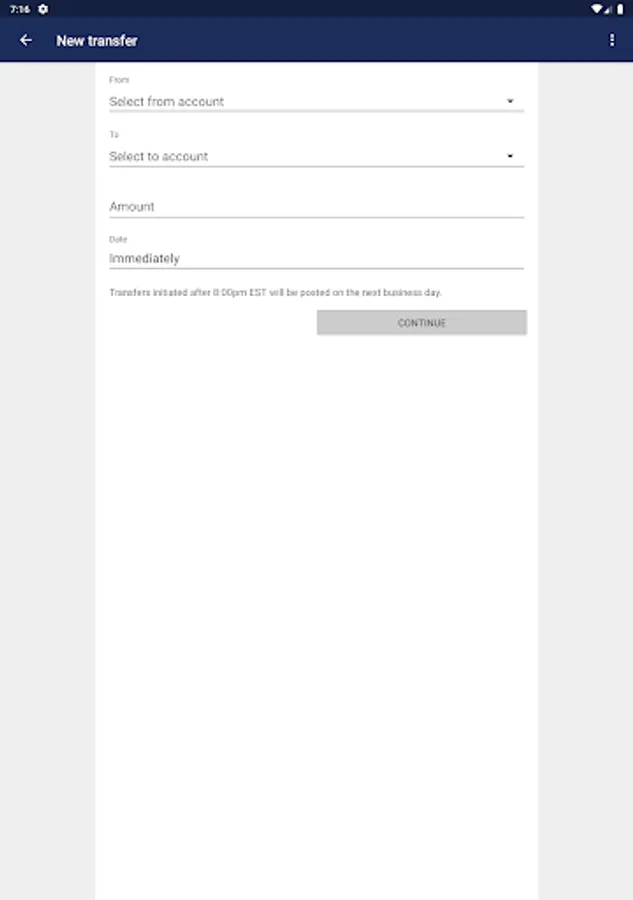Tap the 'New transfer' title

(x=97, y=41)
